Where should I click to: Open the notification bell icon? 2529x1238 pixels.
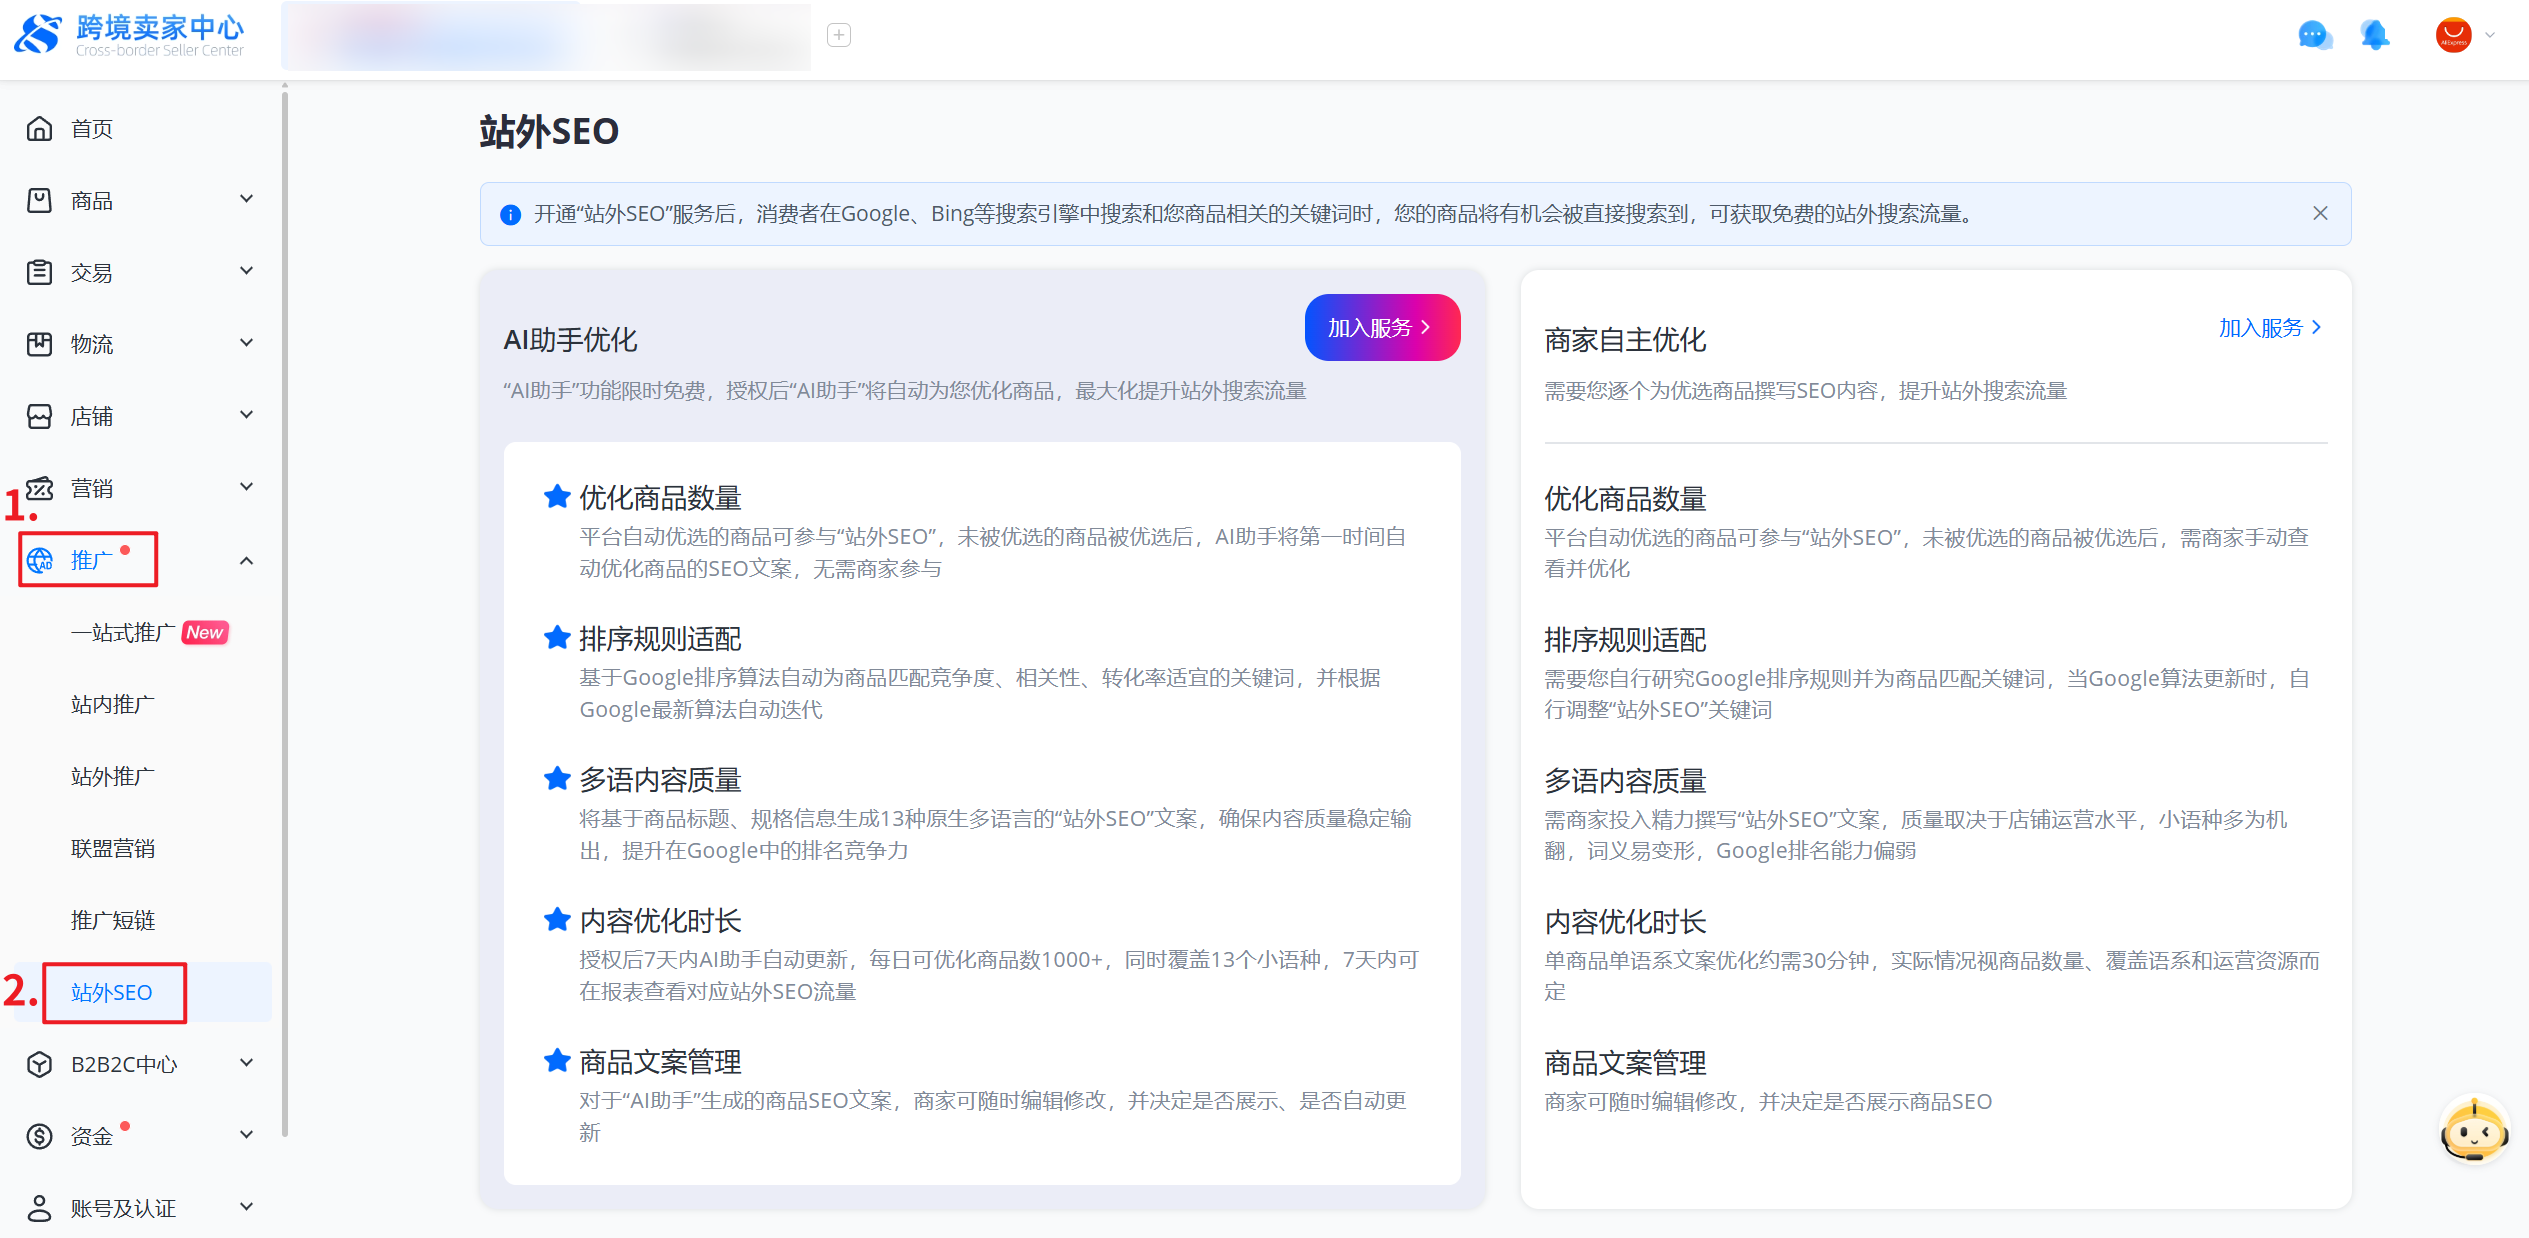(2375, 36)
